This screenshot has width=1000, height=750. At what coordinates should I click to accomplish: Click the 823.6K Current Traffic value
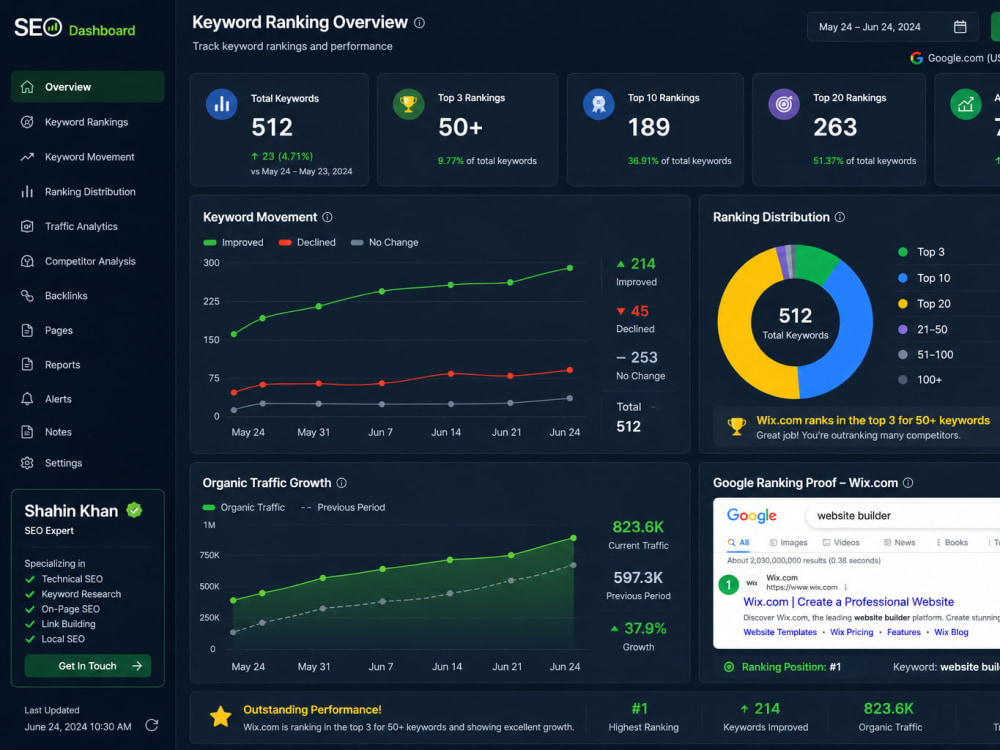(x=638, y=527)
